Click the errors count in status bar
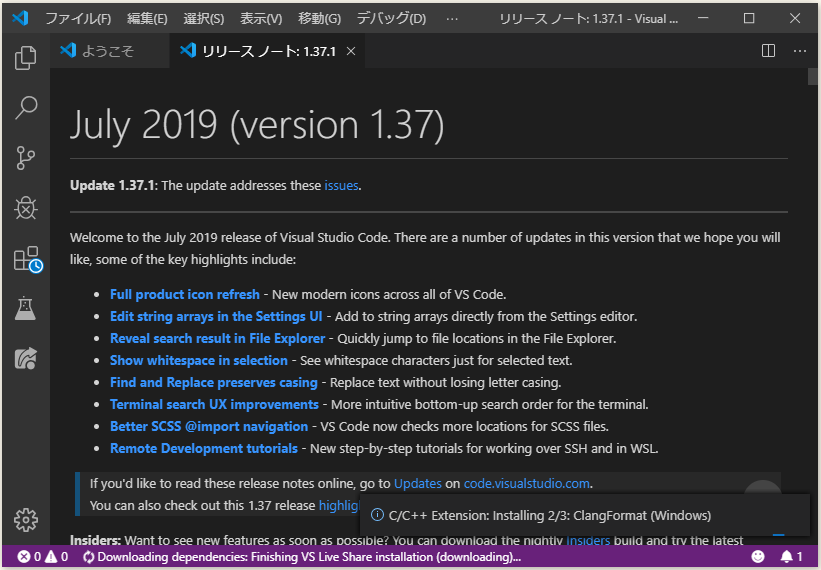This screenshot has height=570, width=821. click(x=29, y=556)
